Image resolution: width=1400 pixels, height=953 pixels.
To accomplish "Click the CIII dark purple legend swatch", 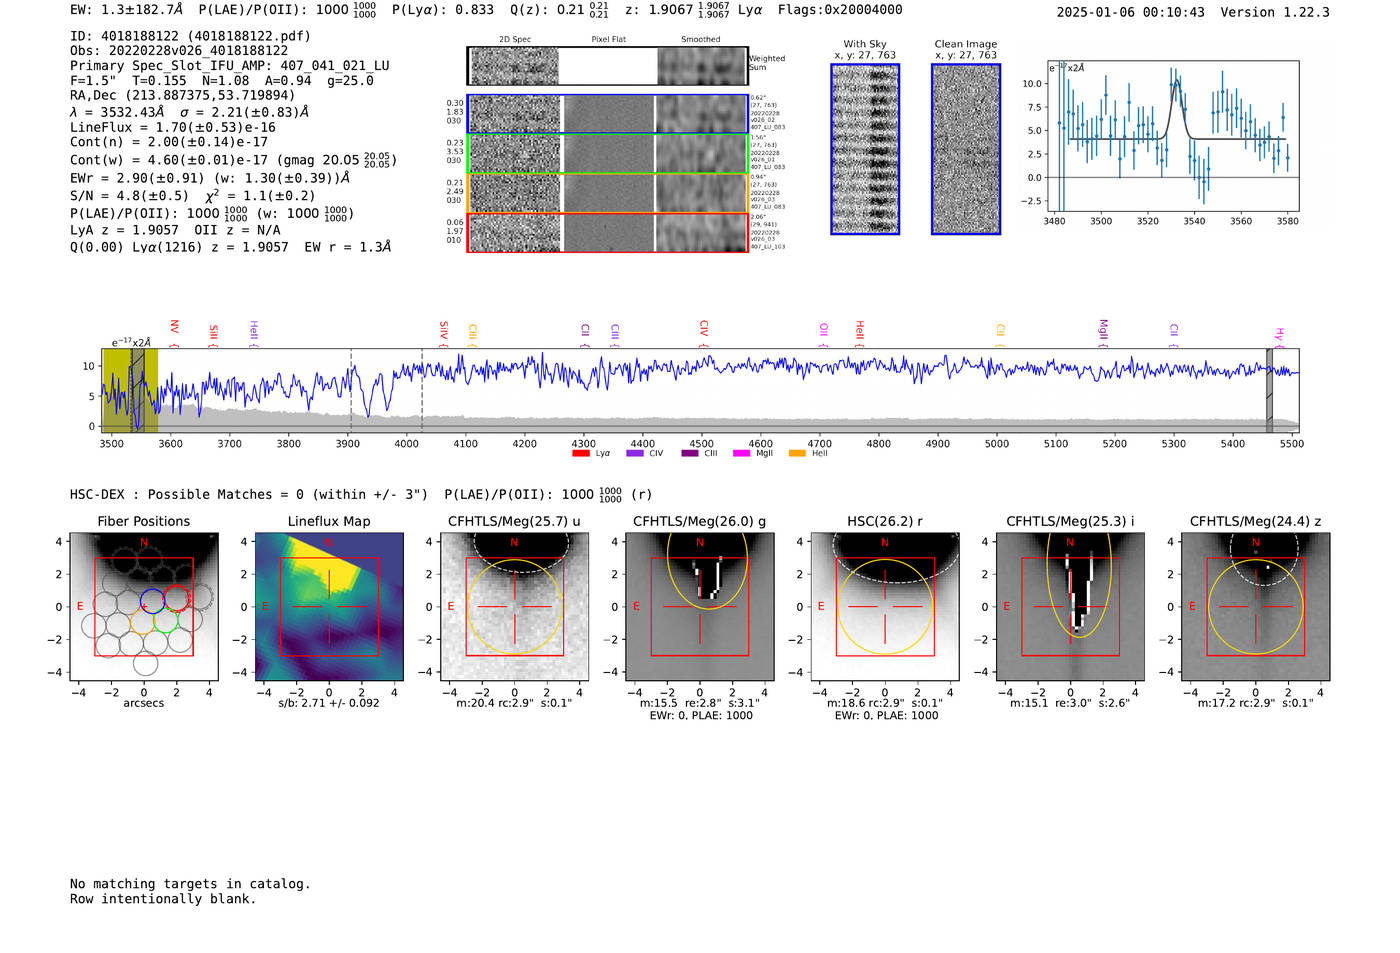I will (690, 453).
